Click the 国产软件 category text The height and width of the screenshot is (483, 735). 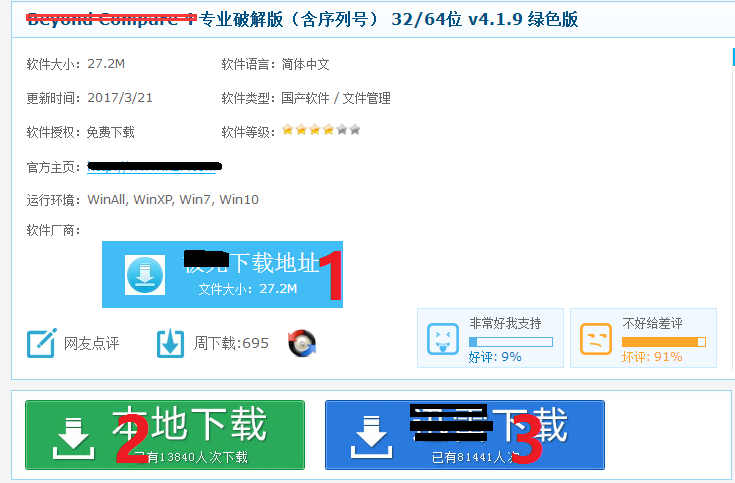[305, 98]
